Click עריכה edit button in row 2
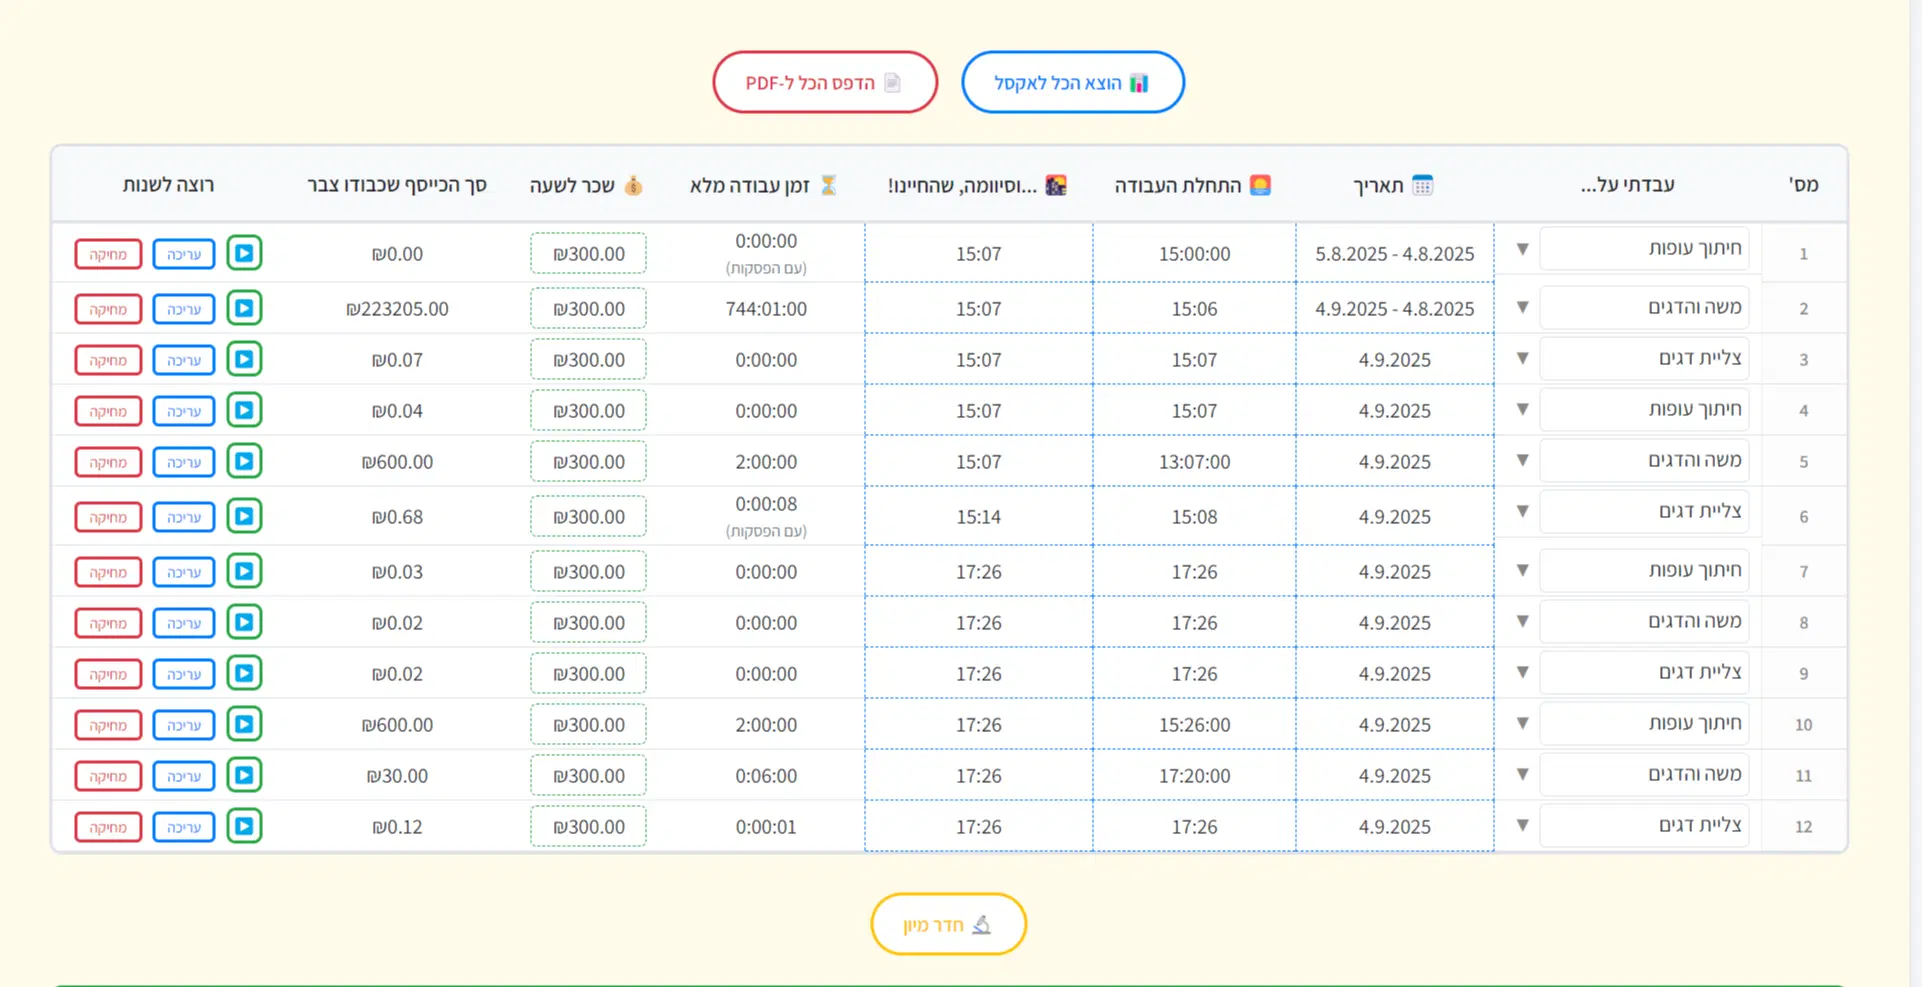1923x987 pixels. tap(184, 309)
